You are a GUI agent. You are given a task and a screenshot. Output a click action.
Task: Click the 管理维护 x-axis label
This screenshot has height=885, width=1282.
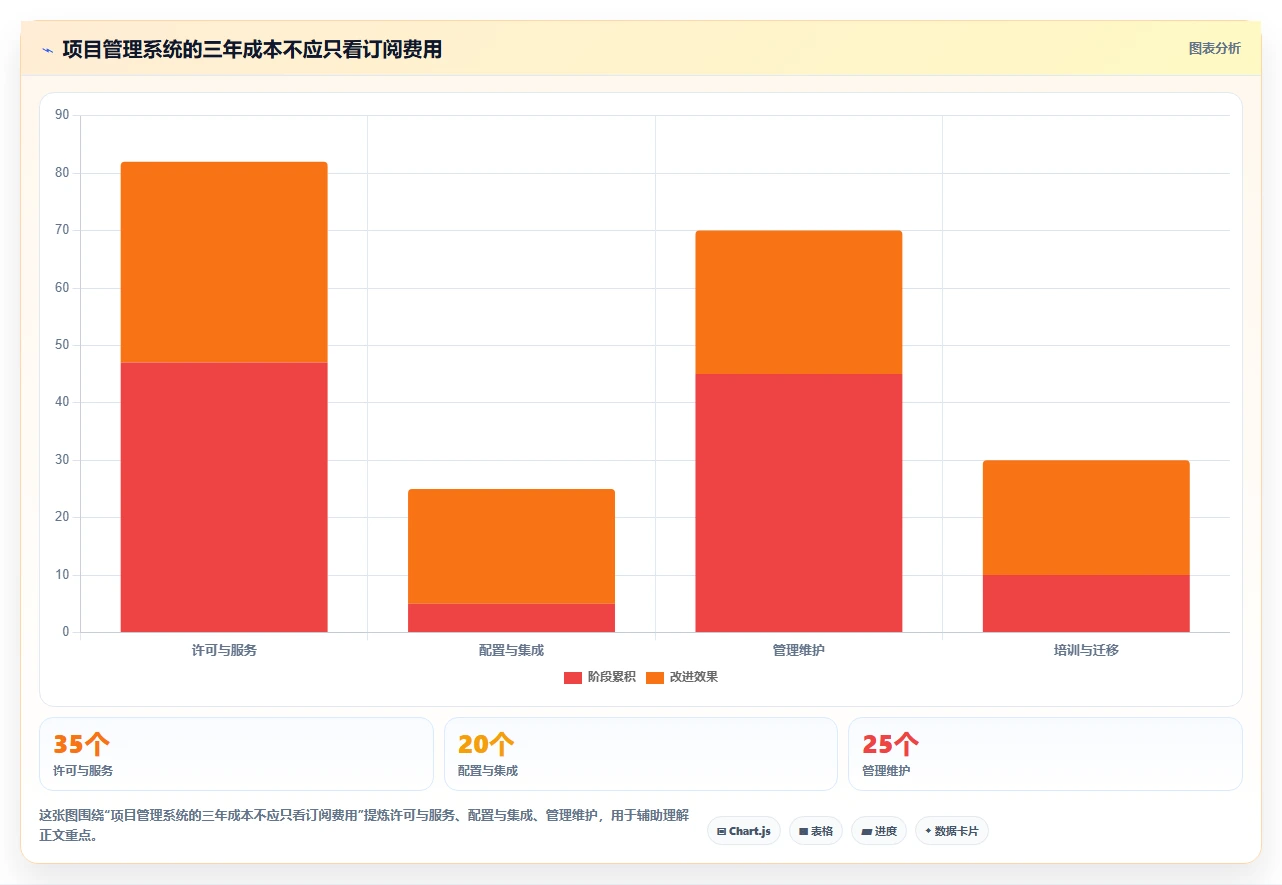799,650
